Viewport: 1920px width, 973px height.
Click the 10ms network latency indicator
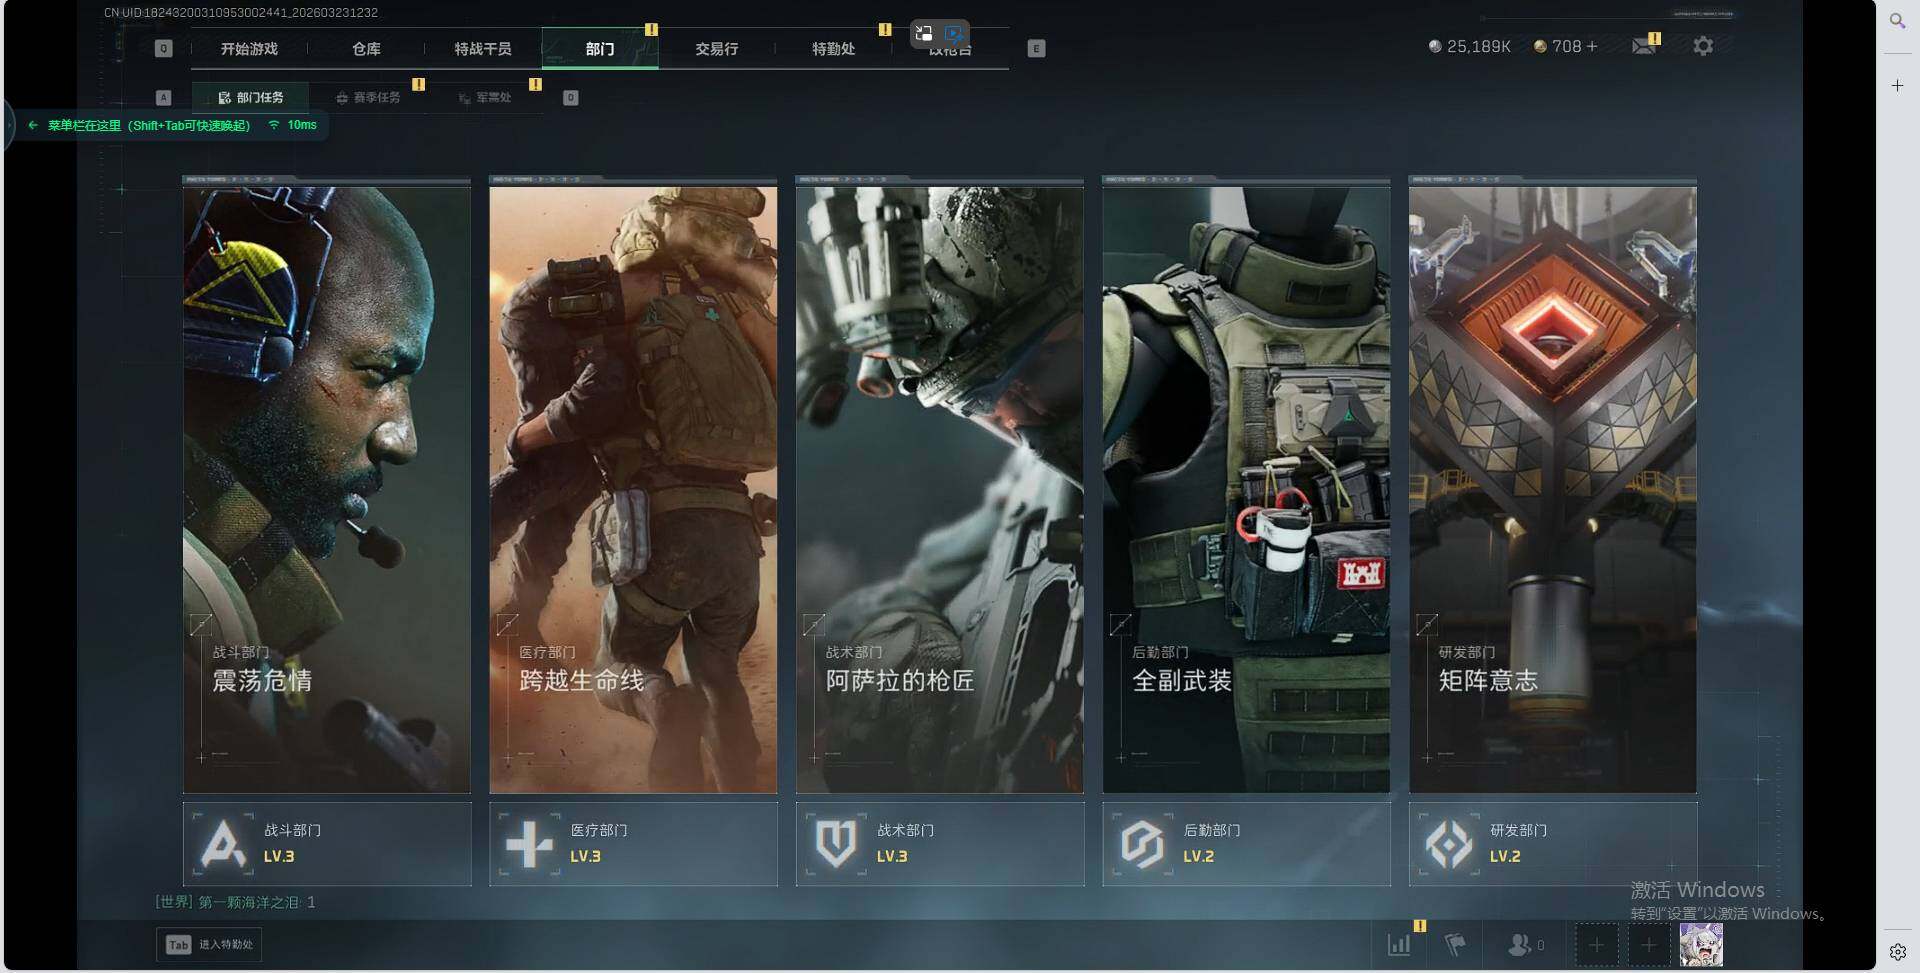(293, 126)
